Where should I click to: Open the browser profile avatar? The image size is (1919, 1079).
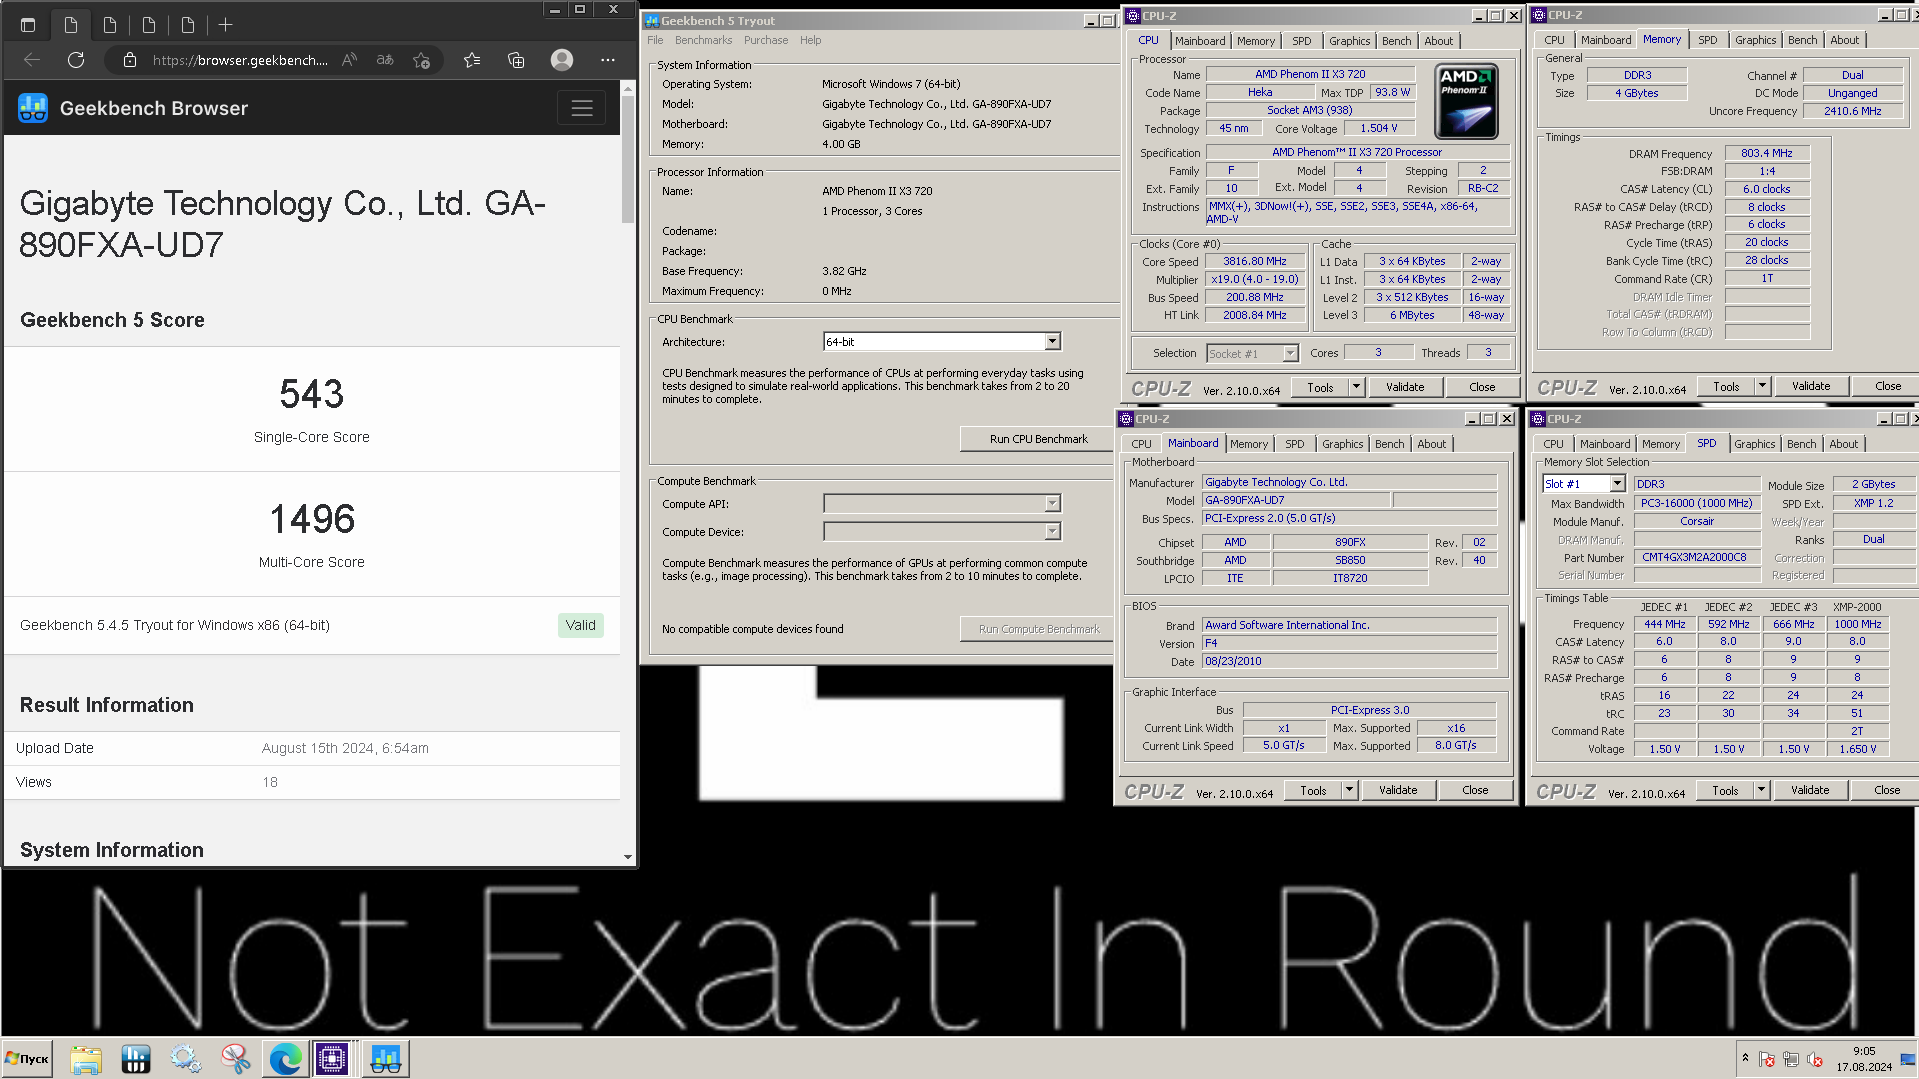(x=562, y=60)
